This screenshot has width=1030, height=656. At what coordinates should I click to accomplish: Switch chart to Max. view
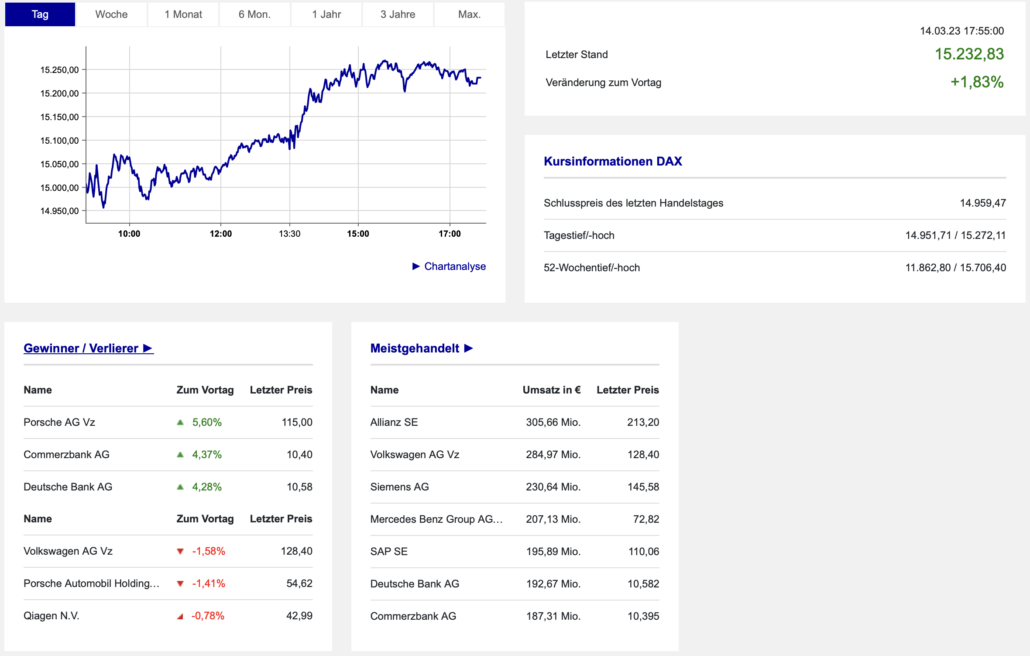[x=469, y=14]
